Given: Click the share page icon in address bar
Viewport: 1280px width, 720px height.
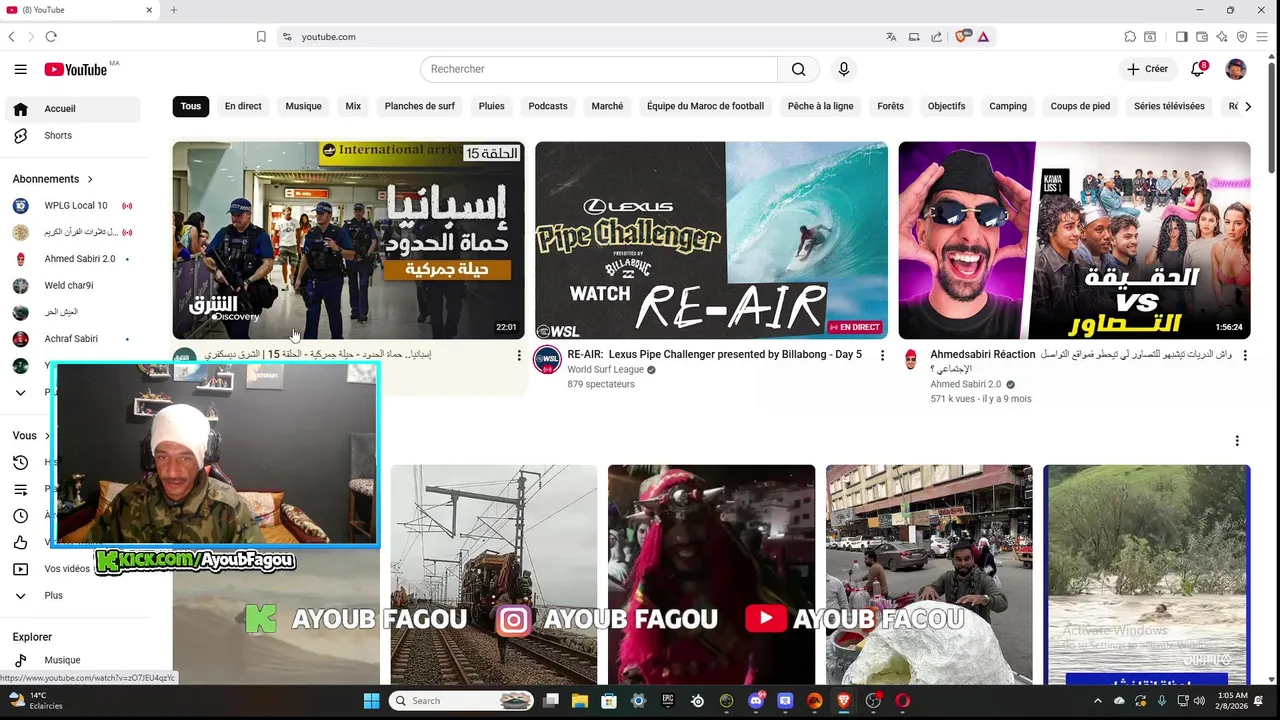Looking at the screenshot, I should click(936, 37).
